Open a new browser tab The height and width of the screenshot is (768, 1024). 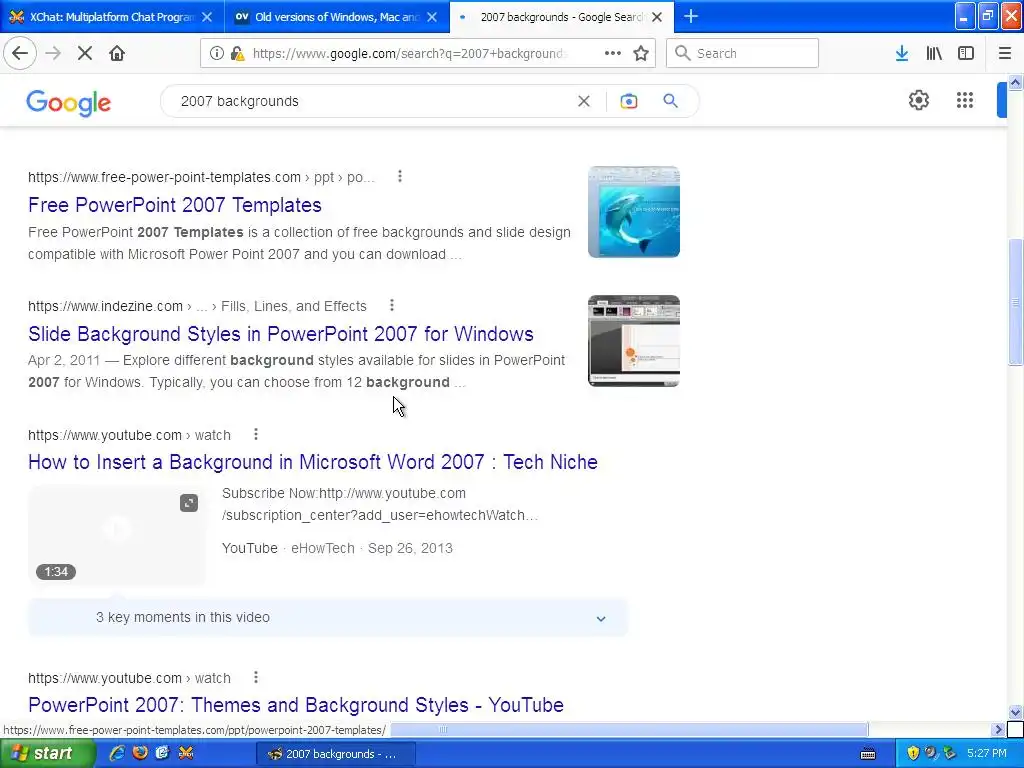pos(691,16)
